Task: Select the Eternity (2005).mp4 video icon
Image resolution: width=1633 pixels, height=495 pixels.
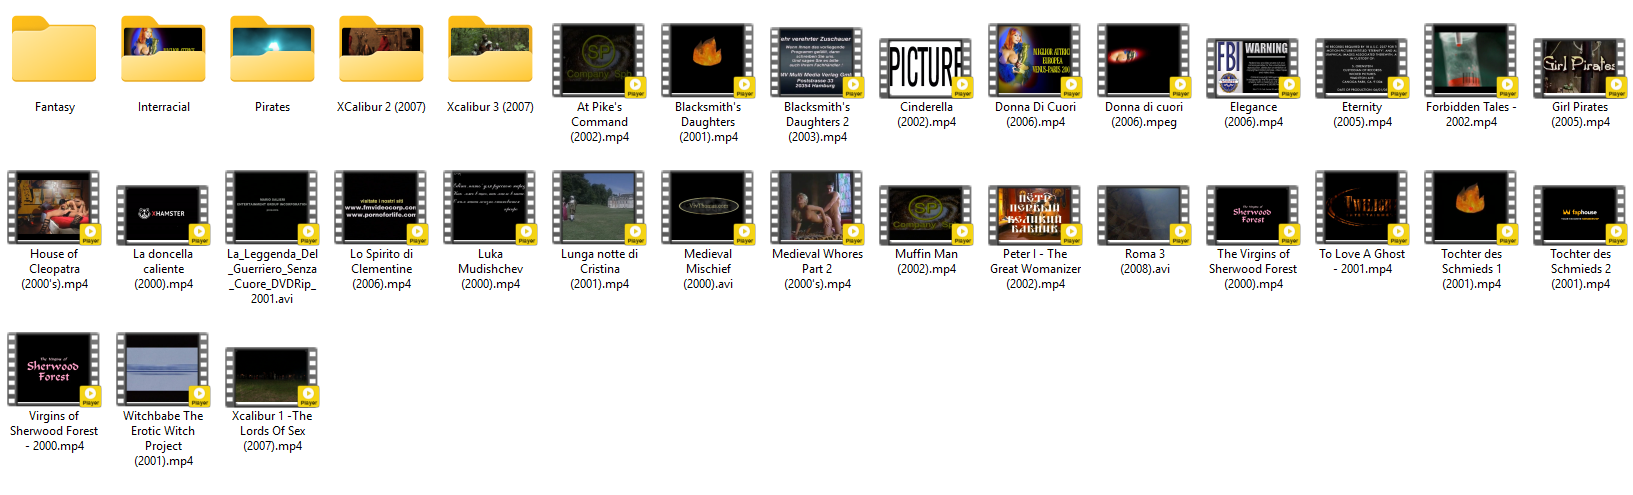Action: 1362,68
